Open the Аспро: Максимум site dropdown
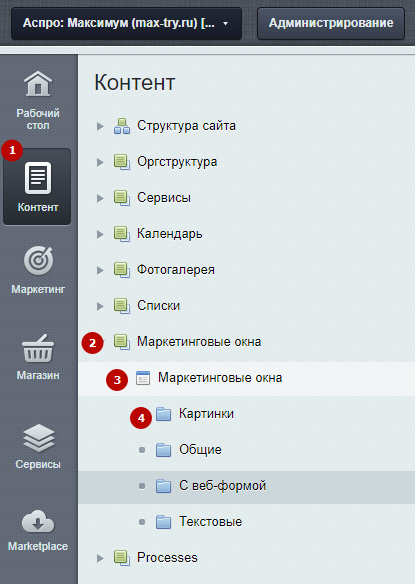415x584 pixels. 126,23
